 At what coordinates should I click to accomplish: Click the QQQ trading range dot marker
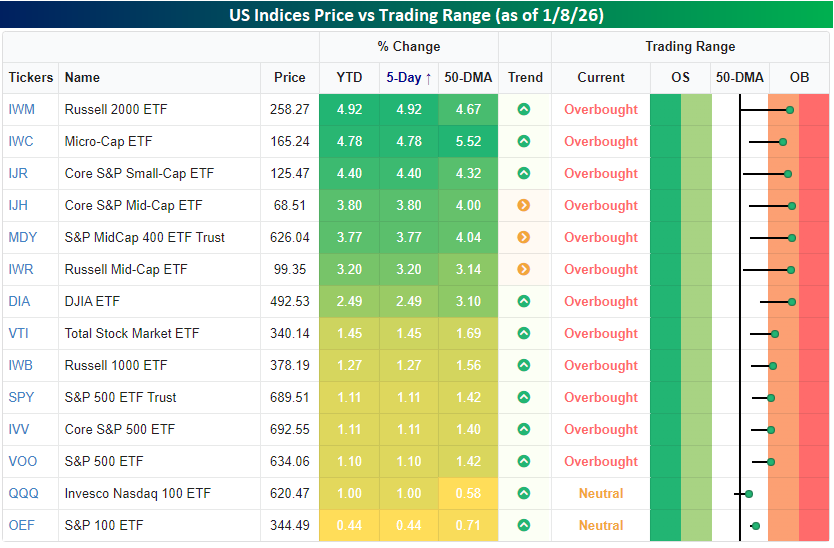(748, 494)
